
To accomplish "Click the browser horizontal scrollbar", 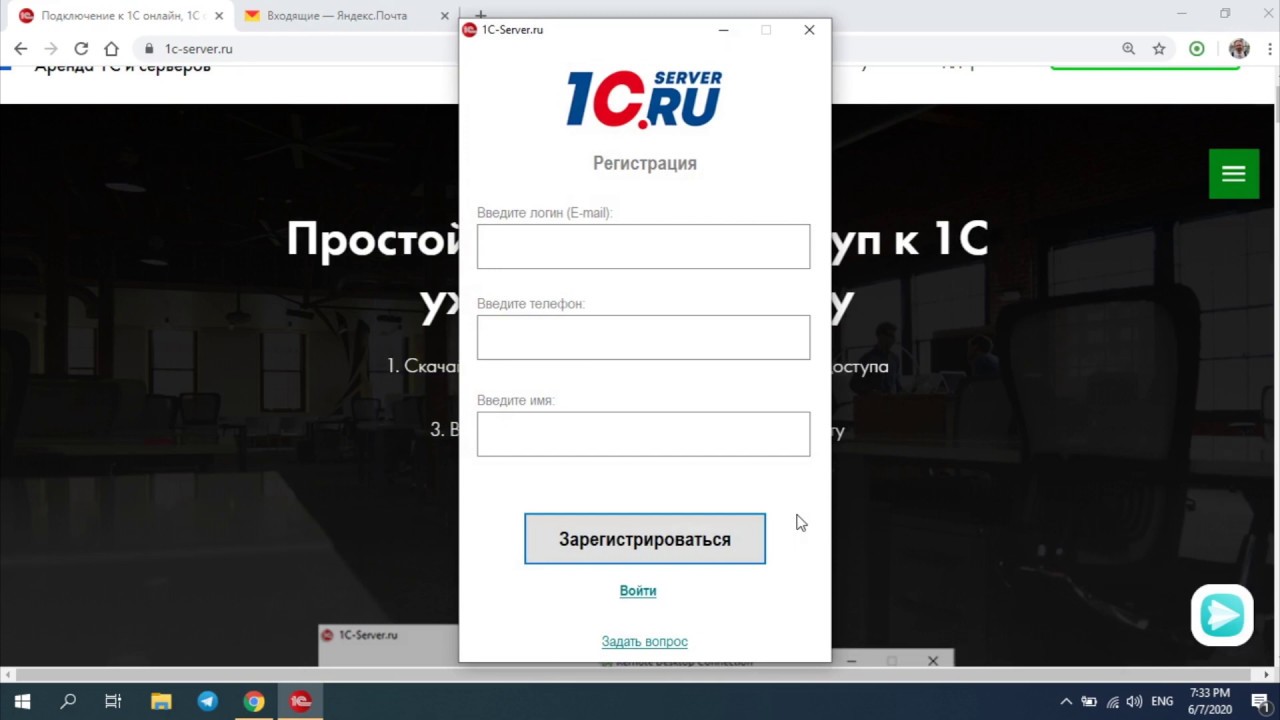I will coord(635,675).
